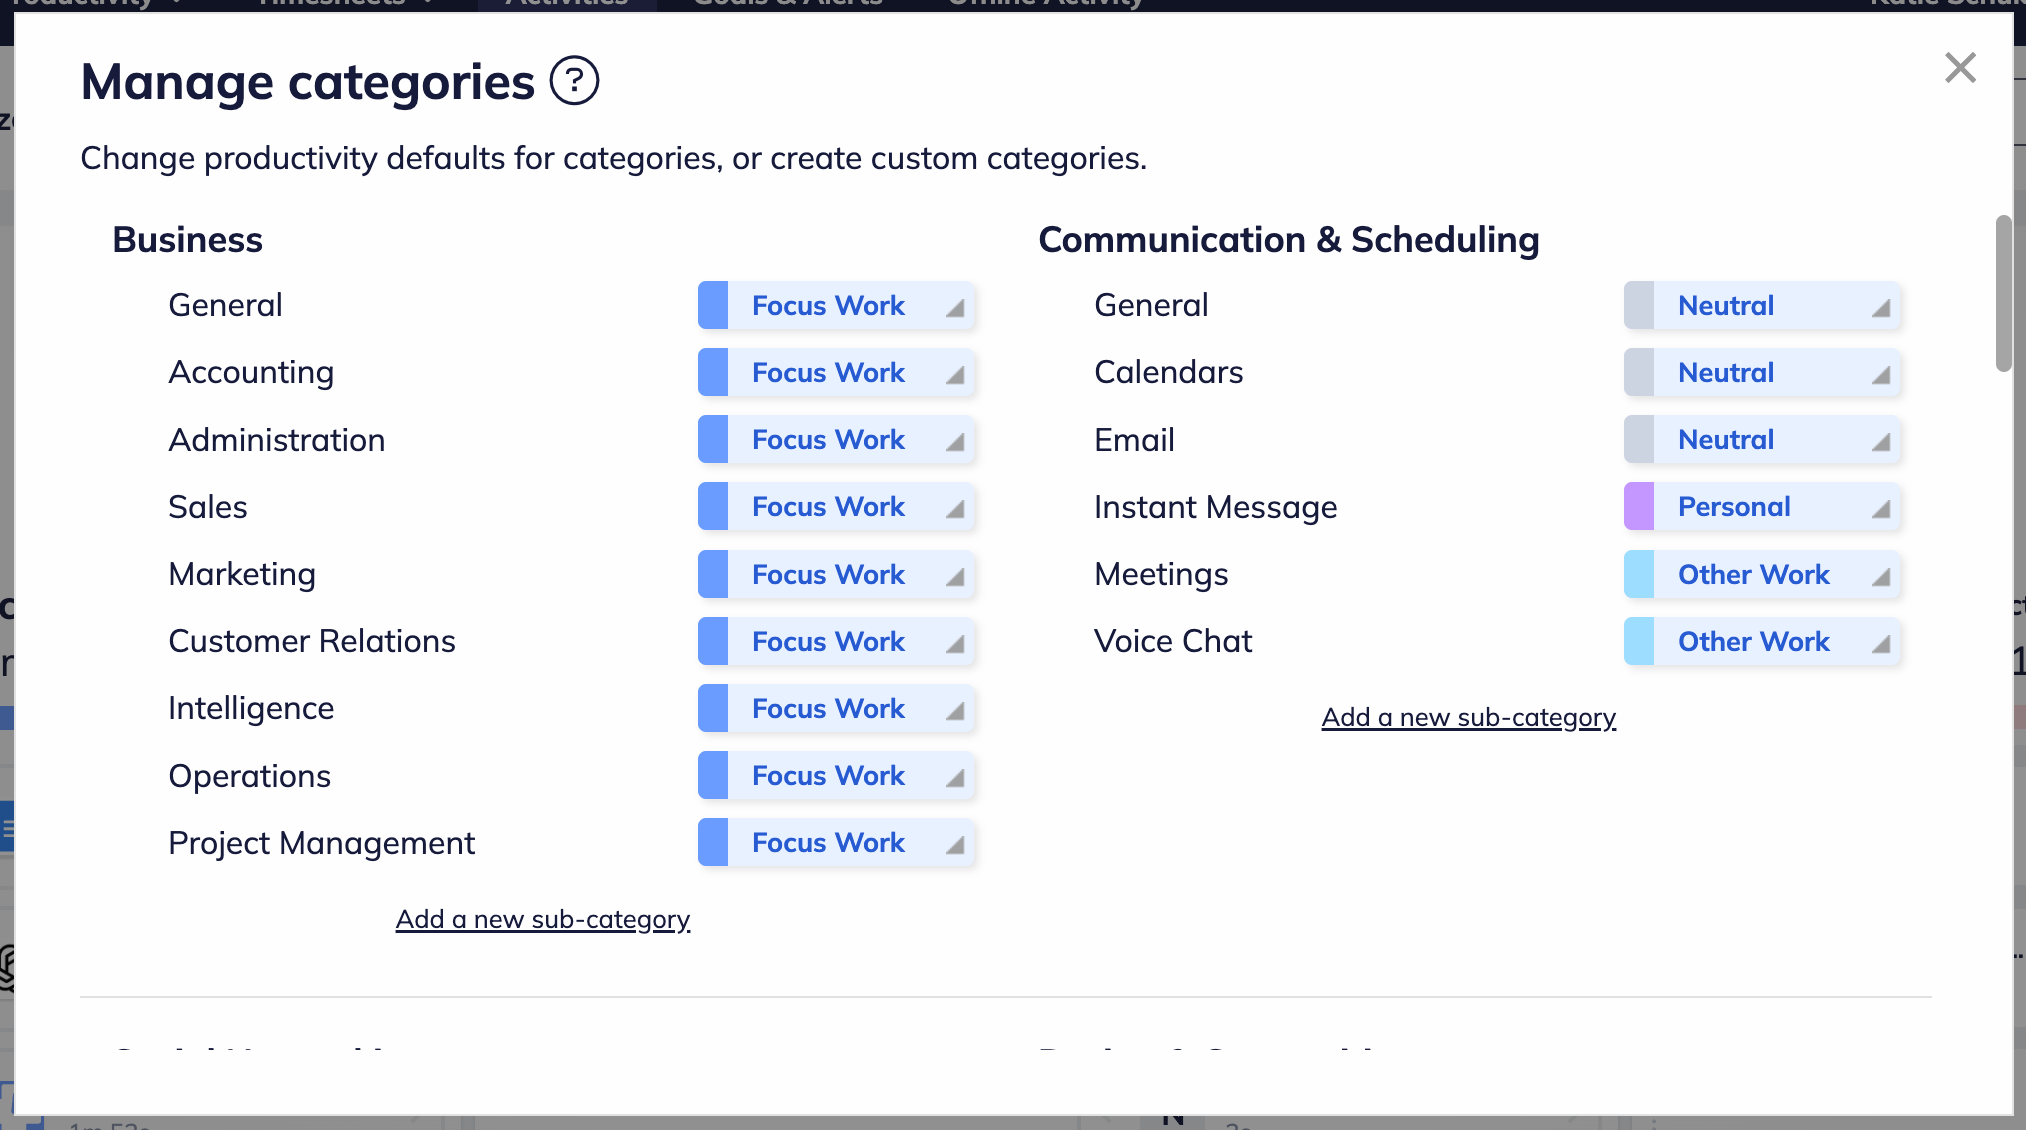Change the Meetings Other Work dropdown
This screenshot has width=2026, height=1130.
pyautogui.click(x=1762, y=575)
